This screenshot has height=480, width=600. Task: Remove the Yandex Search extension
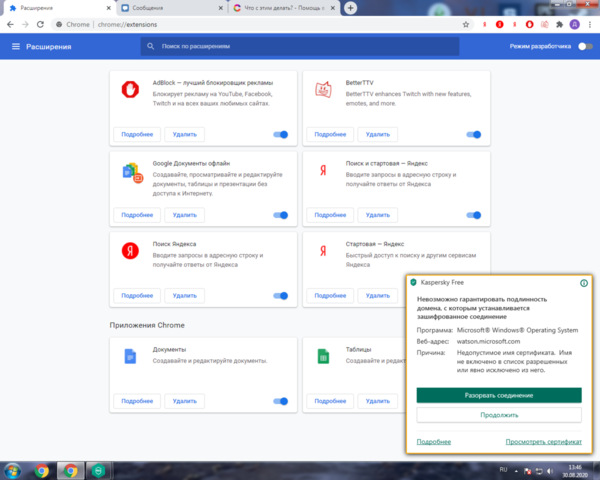click(184, 296)
